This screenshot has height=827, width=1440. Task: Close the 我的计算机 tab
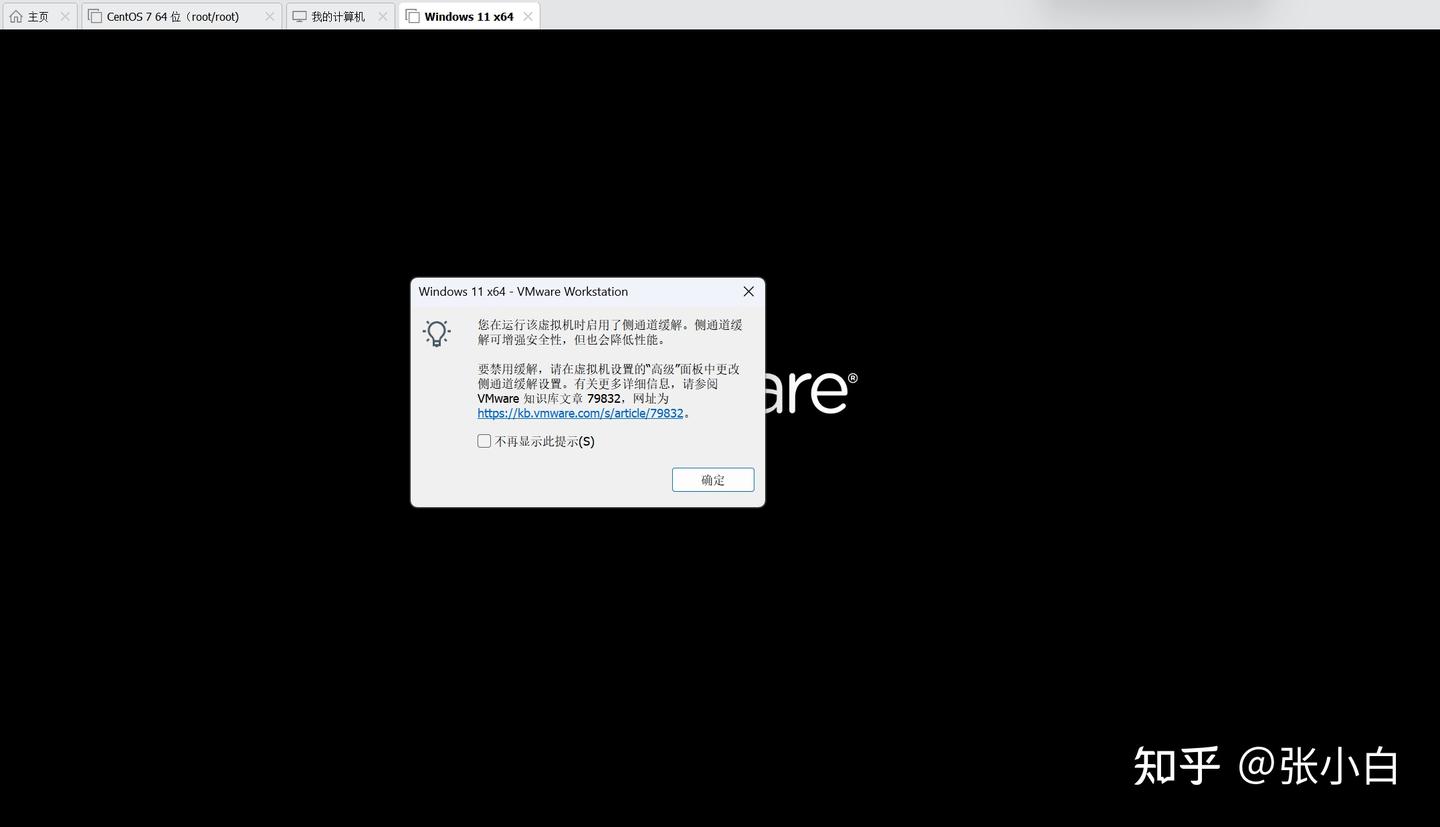pyautogui.click(x=382, y=16)
